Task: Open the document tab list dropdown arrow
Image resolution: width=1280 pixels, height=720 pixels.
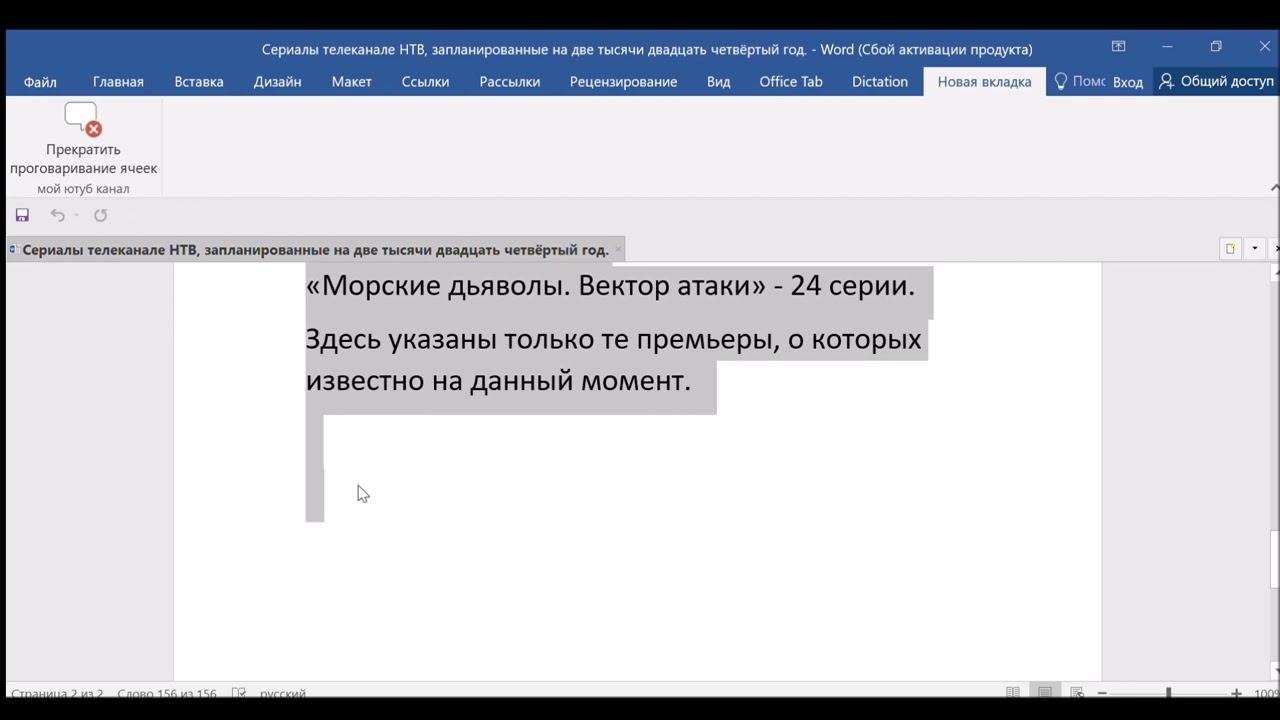Action: pyautogui.click(x=1254, y=249)
